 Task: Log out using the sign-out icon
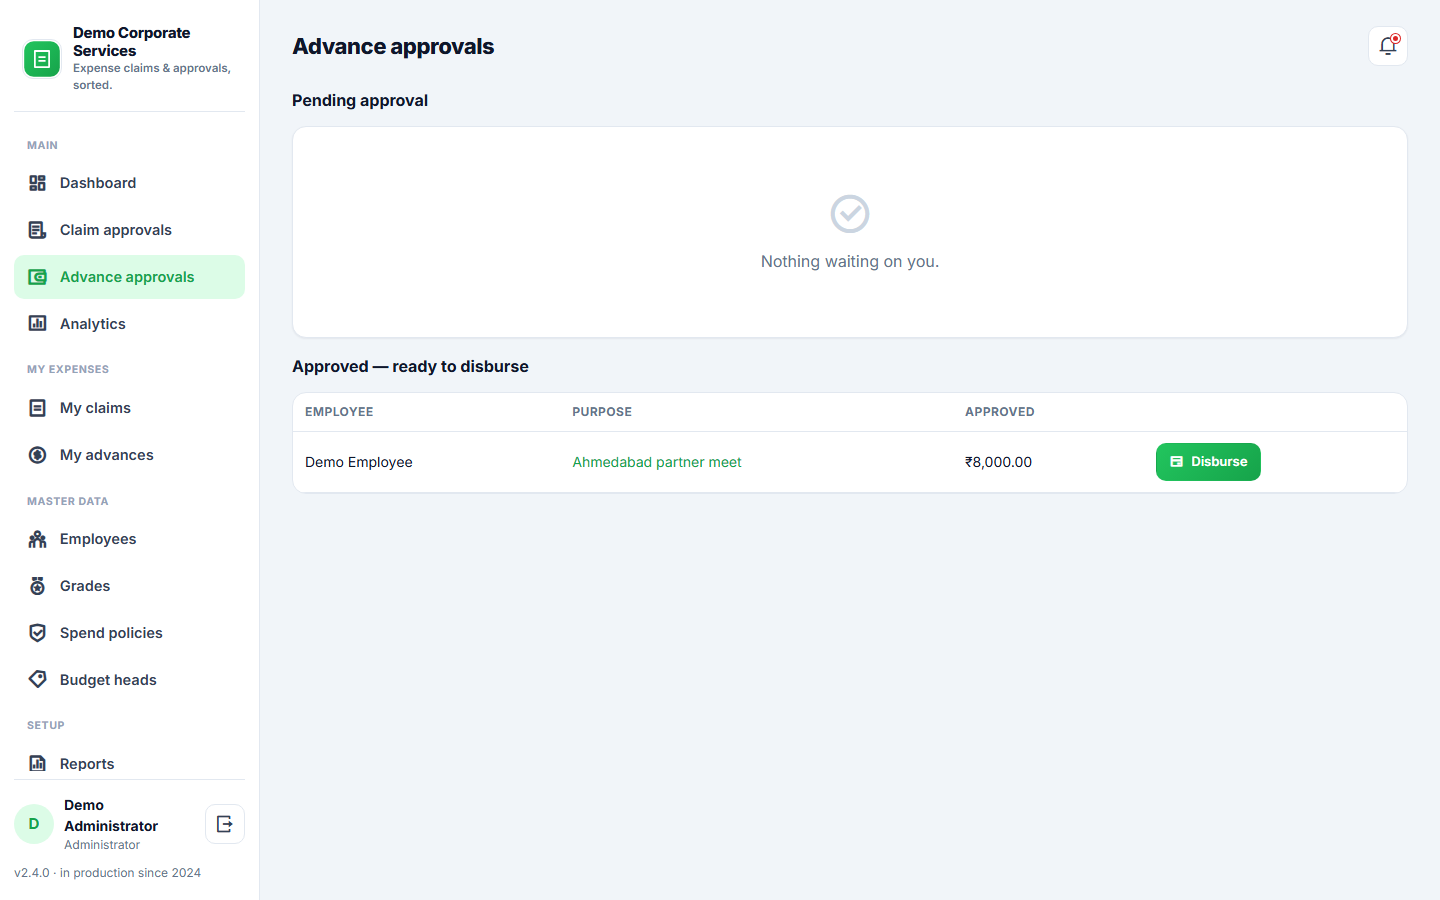[225, 824]
